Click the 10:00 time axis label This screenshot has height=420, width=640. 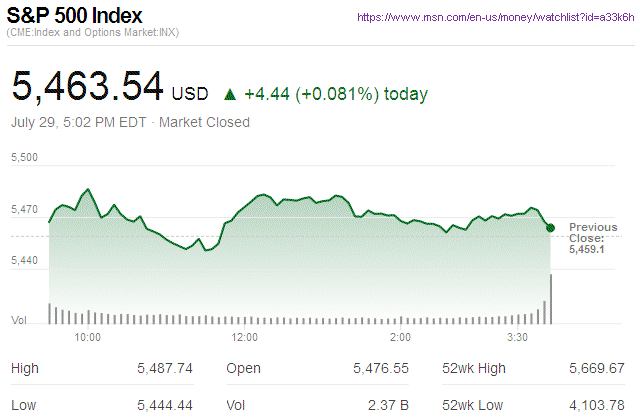88,337
